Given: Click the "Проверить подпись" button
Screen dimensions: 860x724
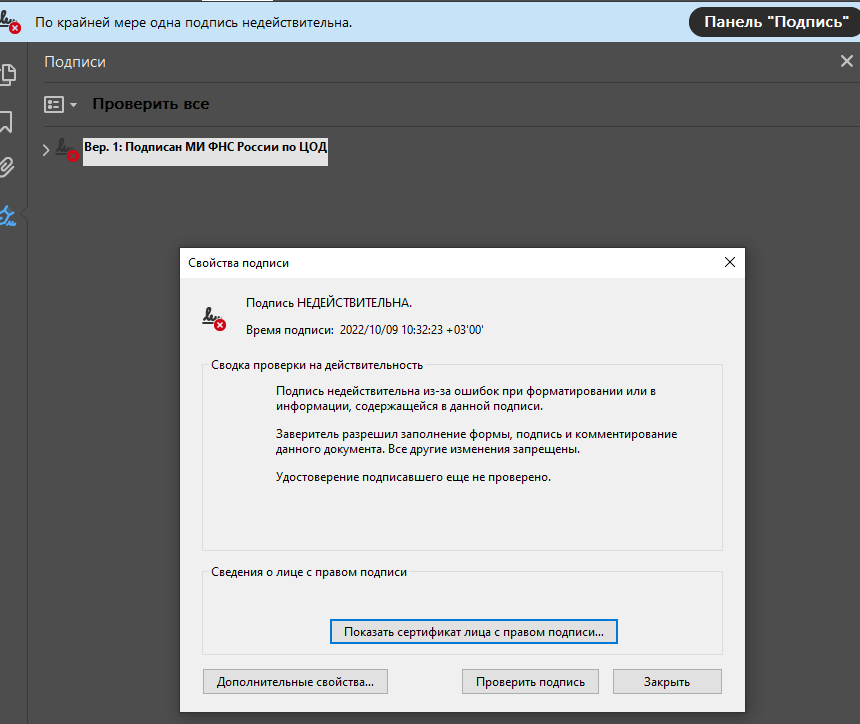Looking at the screenshot, I should point(530,682).
